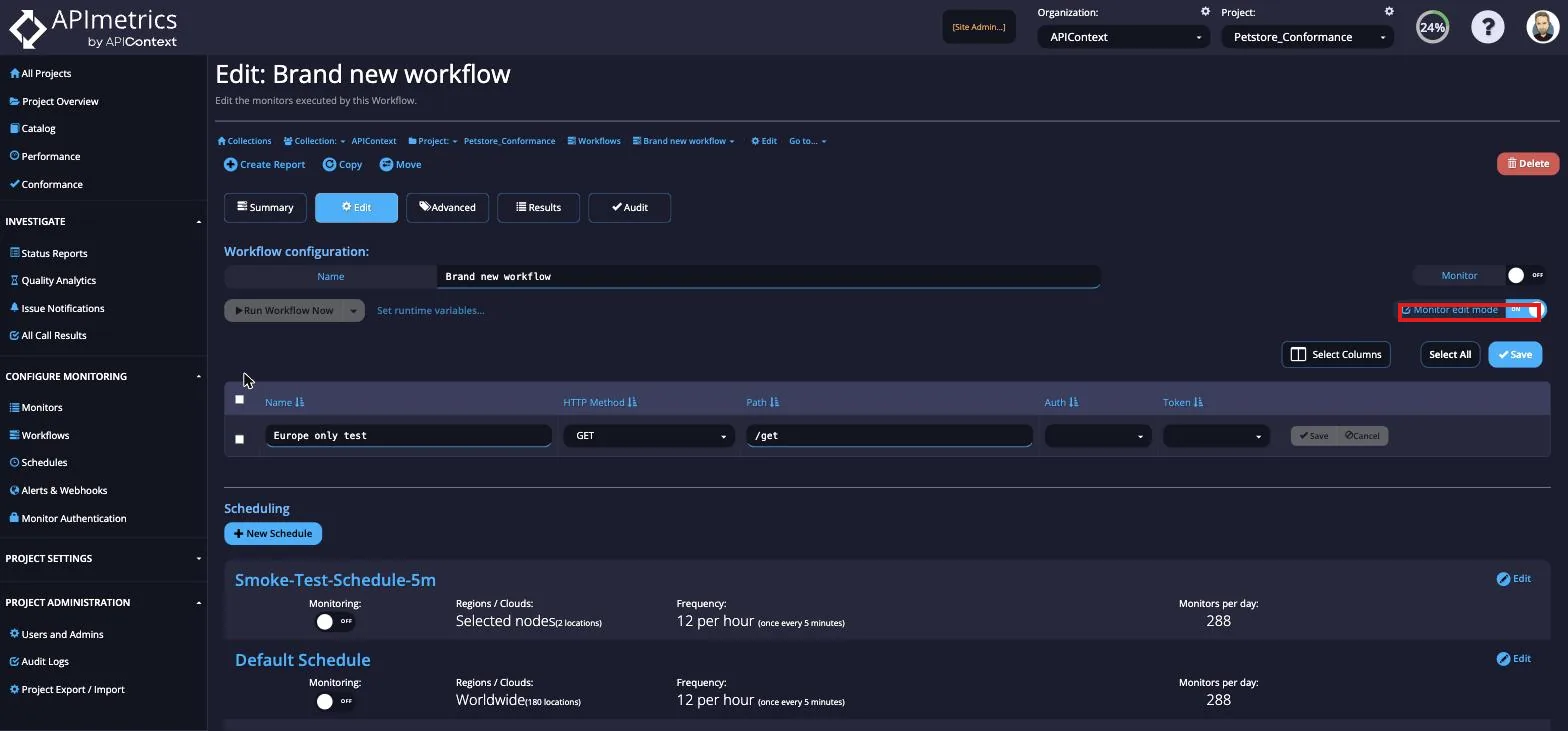Open Run Workflow Now dropdown arrow
The width and height of the screenshot is (1568, 731).
353,311
